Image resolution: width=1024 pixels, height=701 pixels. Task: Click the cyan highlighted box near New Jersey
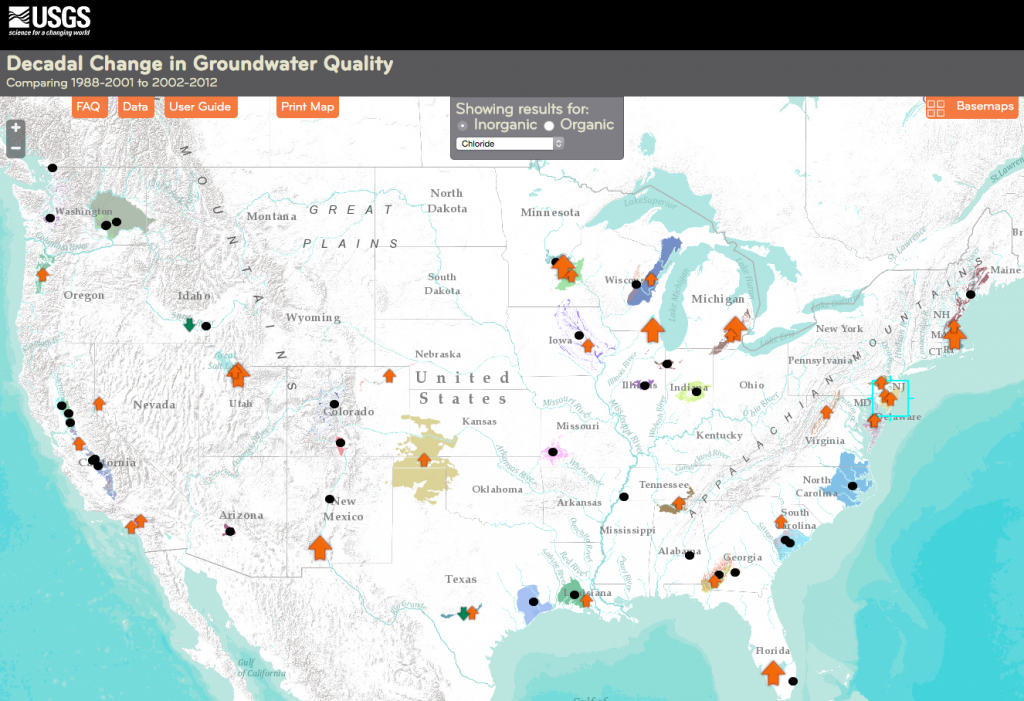[x=889, y=398]
